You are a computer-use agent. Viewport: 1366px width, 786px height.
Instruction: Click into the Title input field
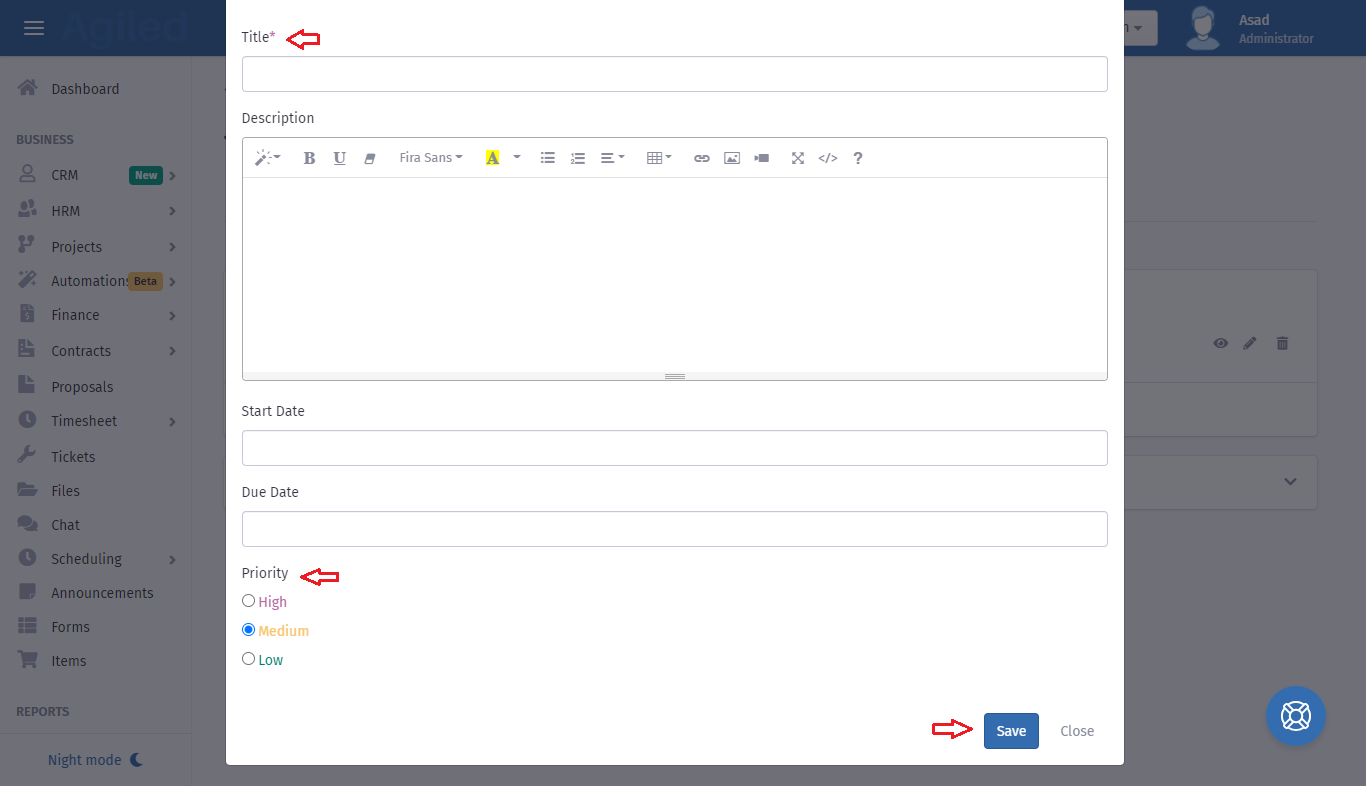[674, 74]
